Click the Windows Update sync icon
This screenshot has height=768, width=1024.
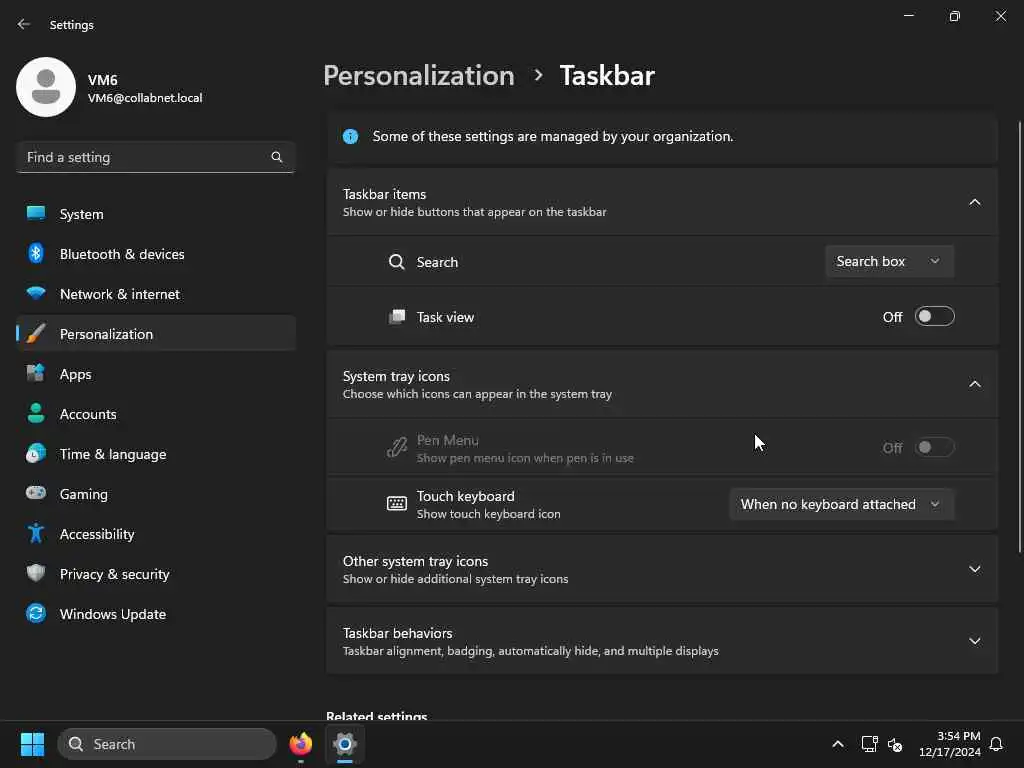pyautogui.click(x=36, y=614)
